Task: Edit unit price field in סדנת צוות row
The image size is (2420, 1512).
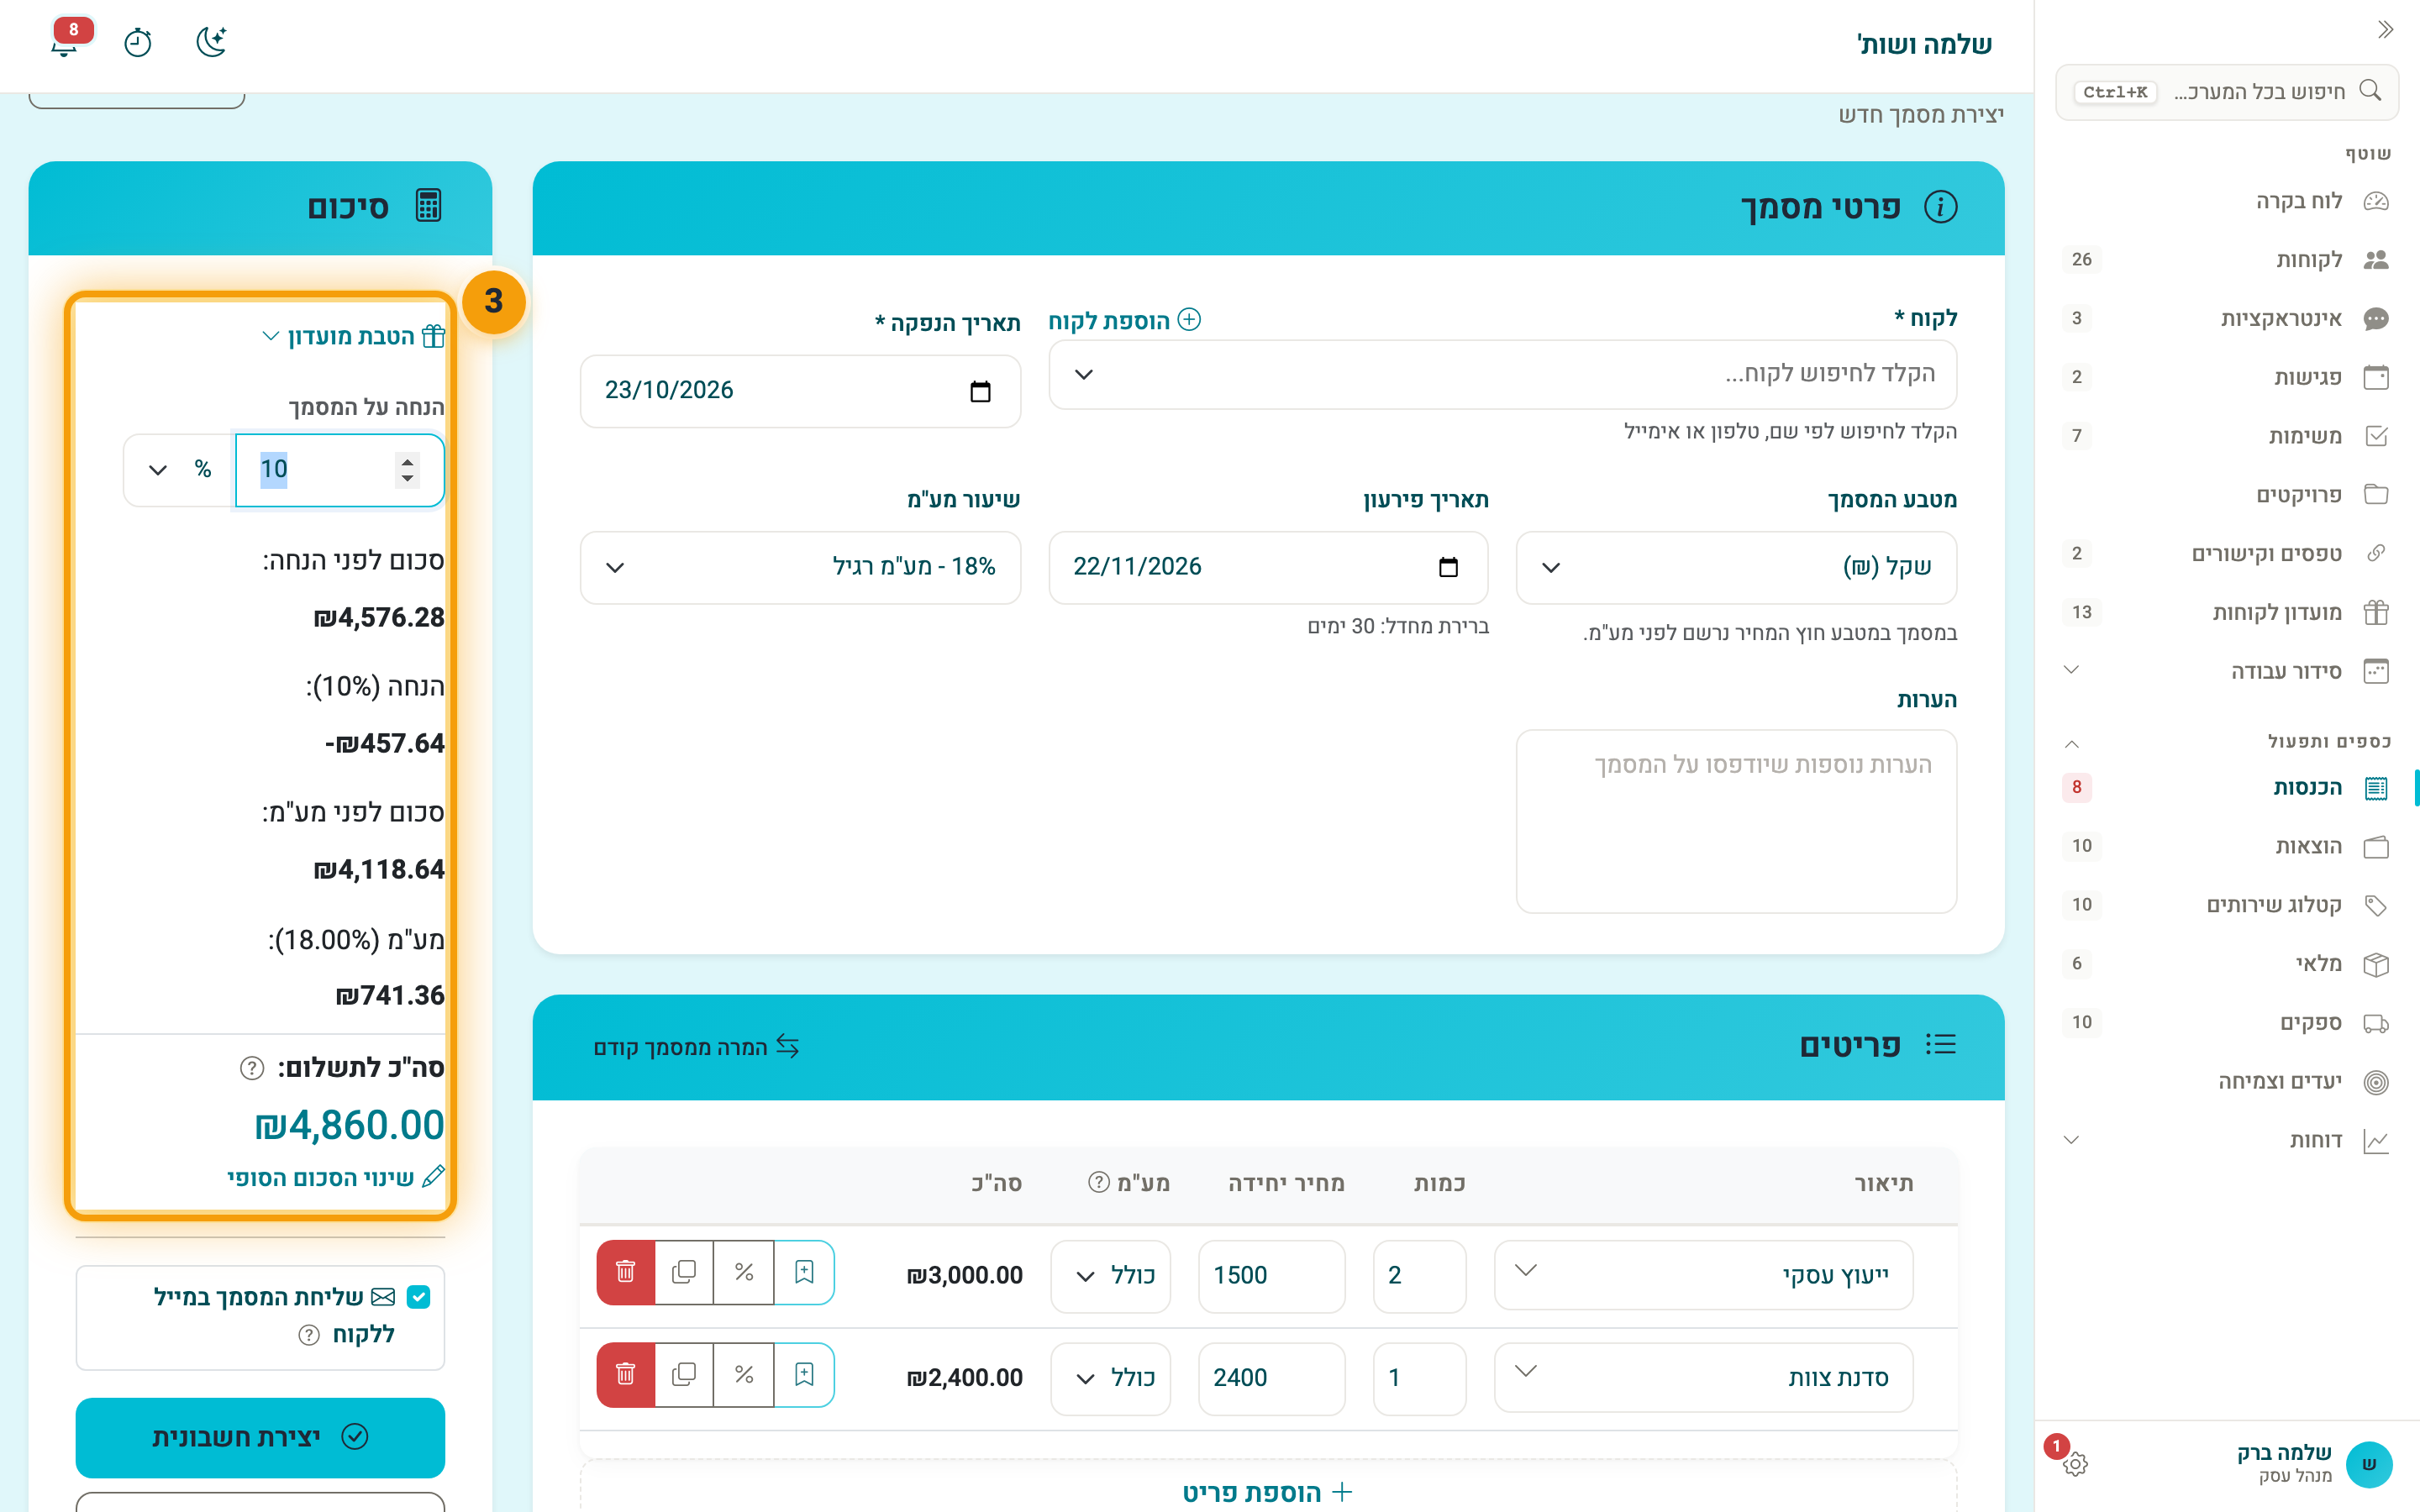Action: coord(1271,1378)
